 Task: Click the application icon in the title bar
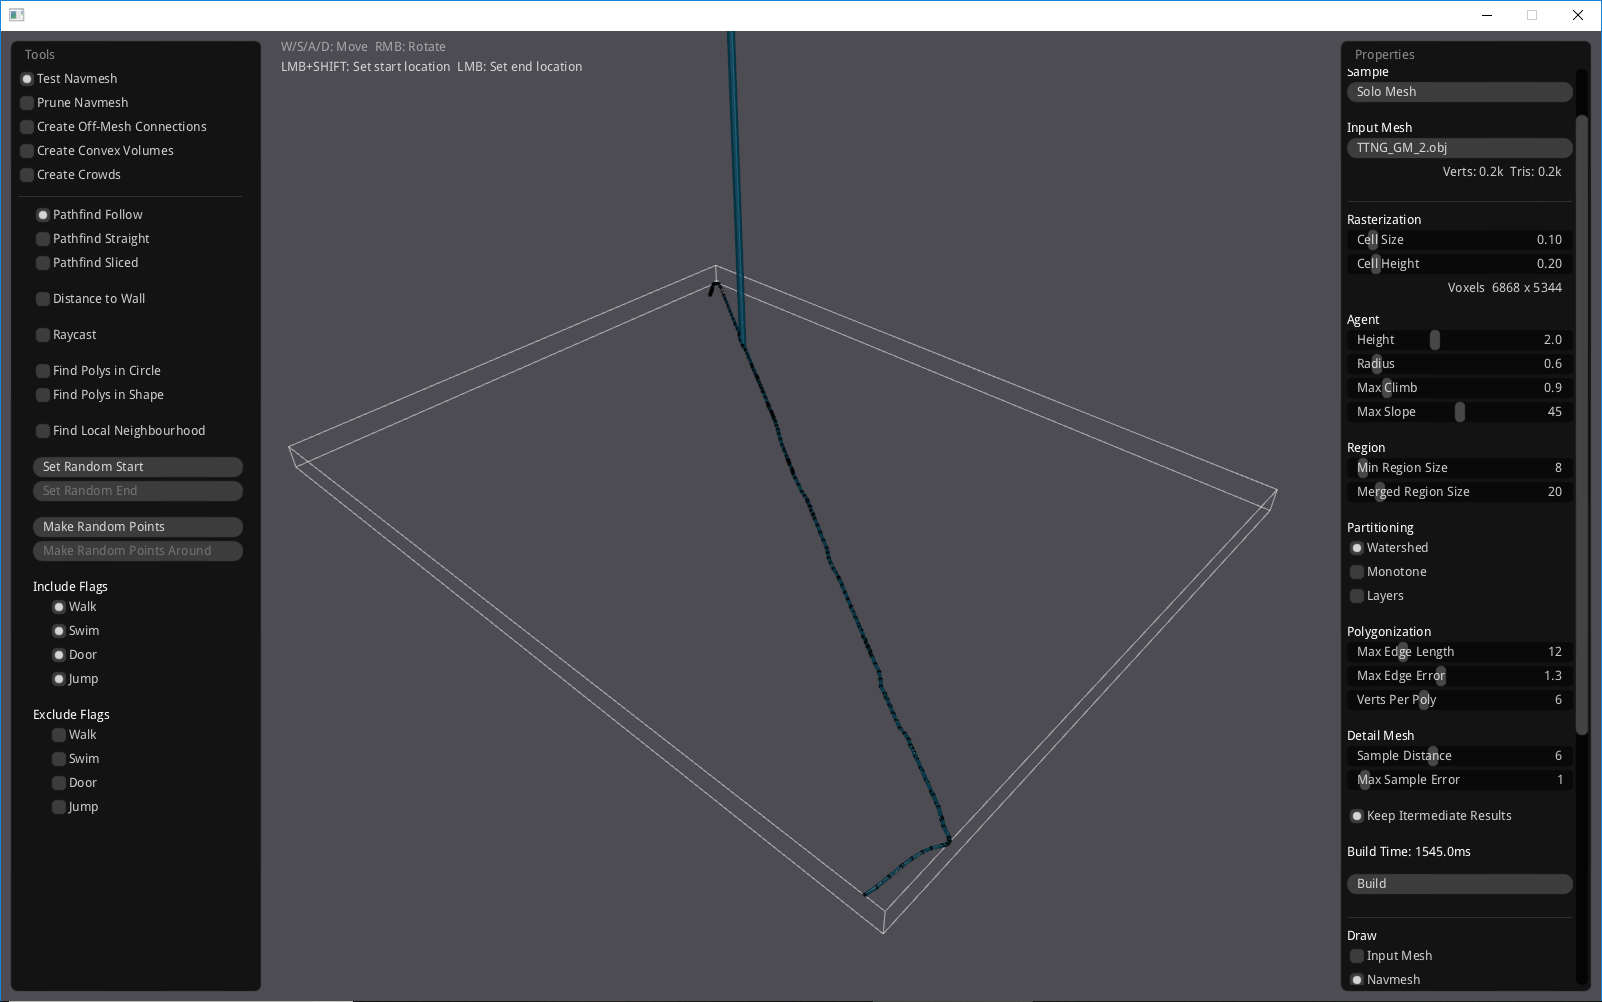click(x=16, y=14)
